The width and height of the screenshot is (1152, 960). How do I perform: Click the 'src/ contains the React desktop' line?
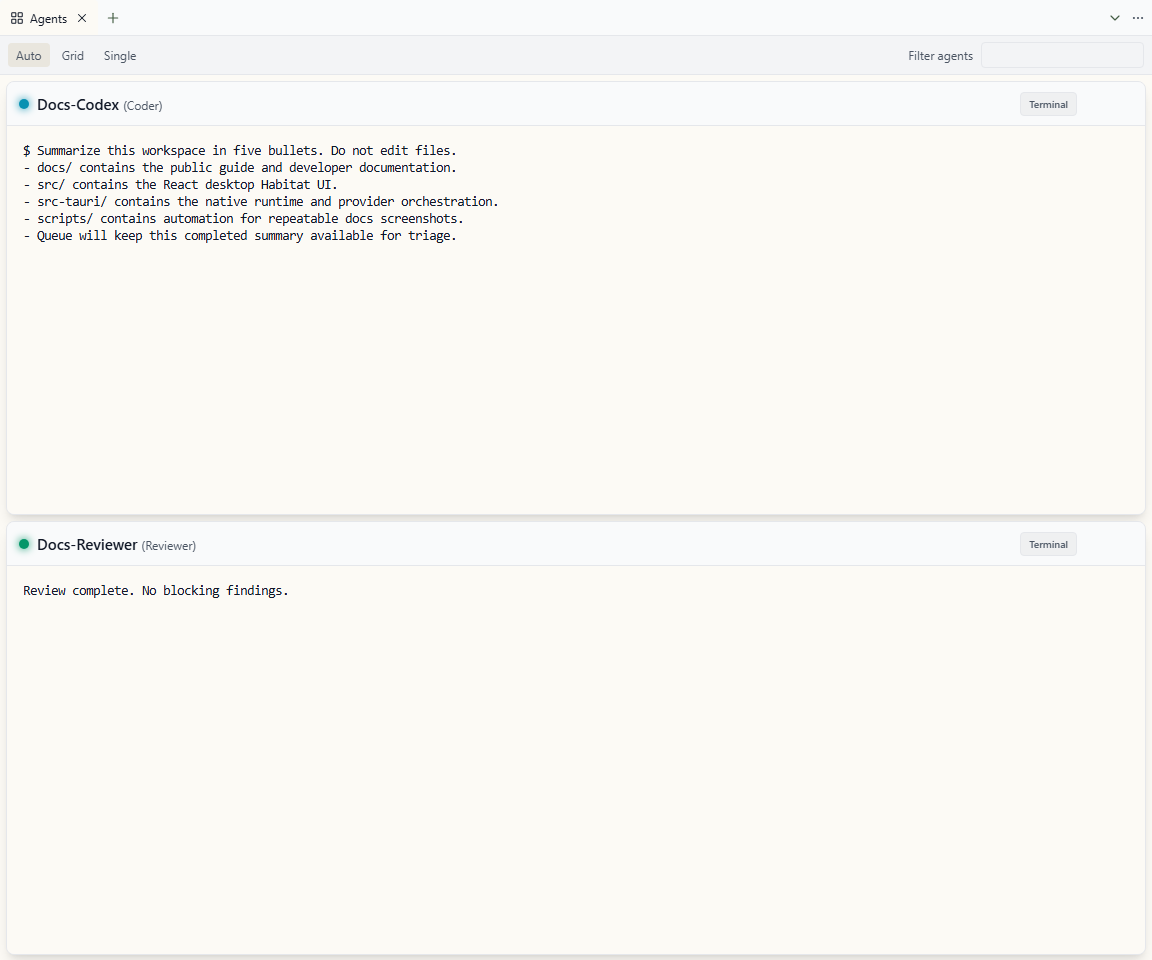click(180, 184)
